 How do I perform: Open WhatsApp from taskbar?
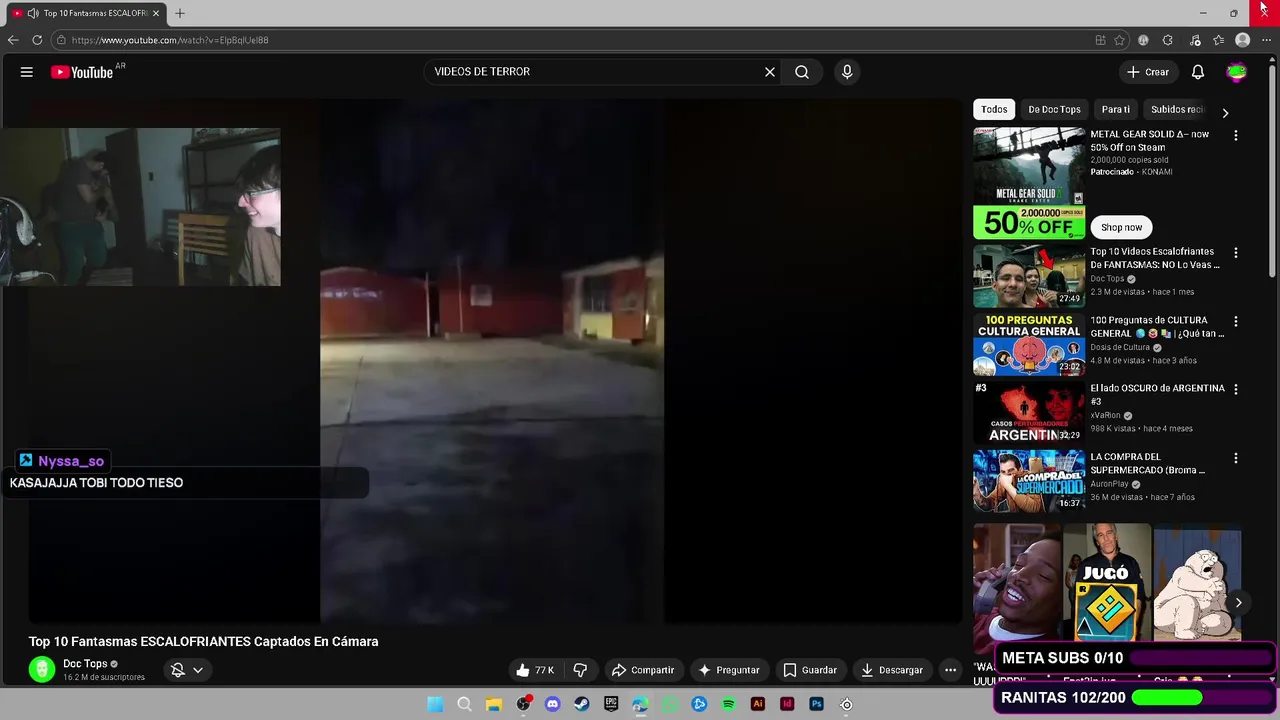click(670, 704)
